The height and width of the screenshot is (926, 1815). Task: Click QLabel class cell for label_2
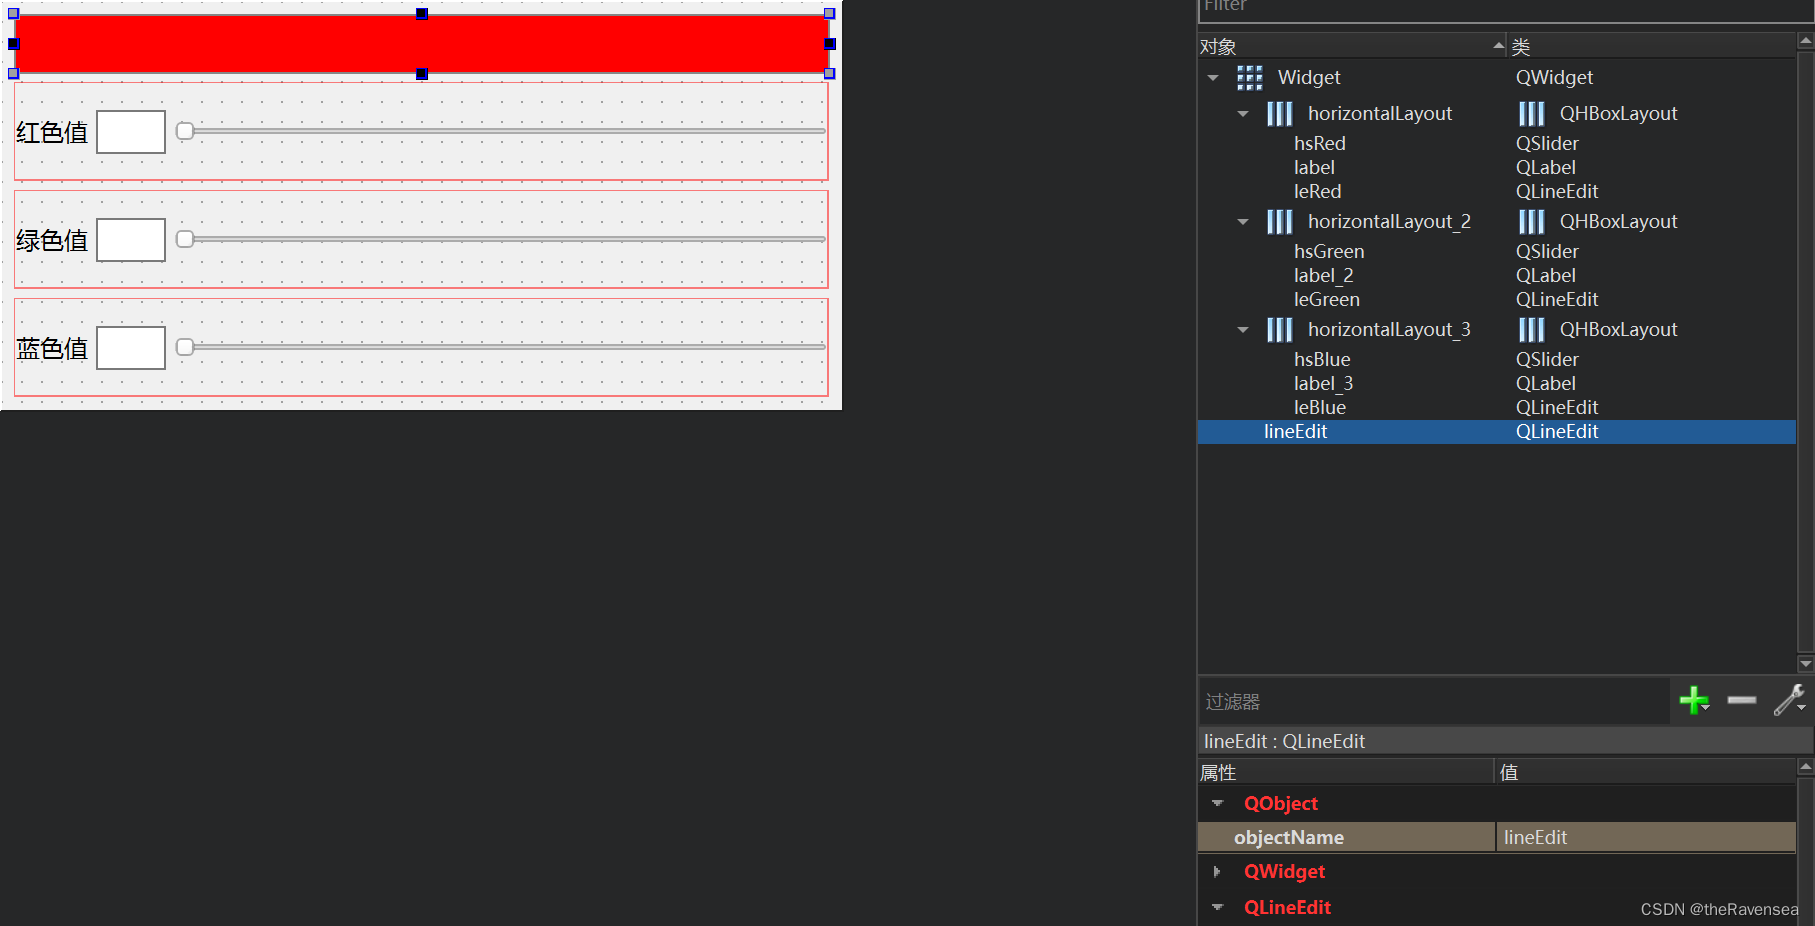tap(1545, 276)
